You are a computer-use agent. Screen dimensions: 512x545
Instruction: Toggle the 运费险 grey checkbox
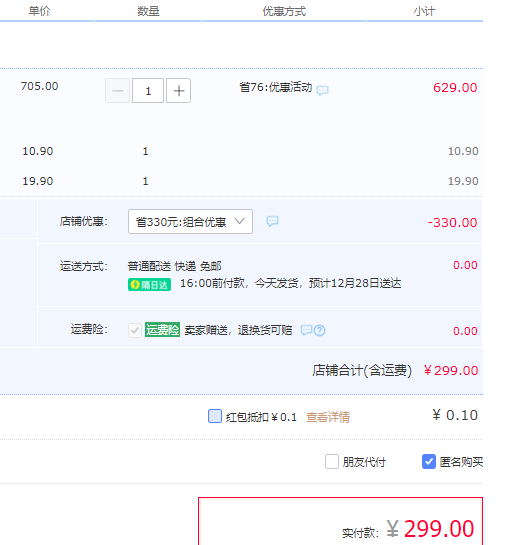(x=135, y=330)
